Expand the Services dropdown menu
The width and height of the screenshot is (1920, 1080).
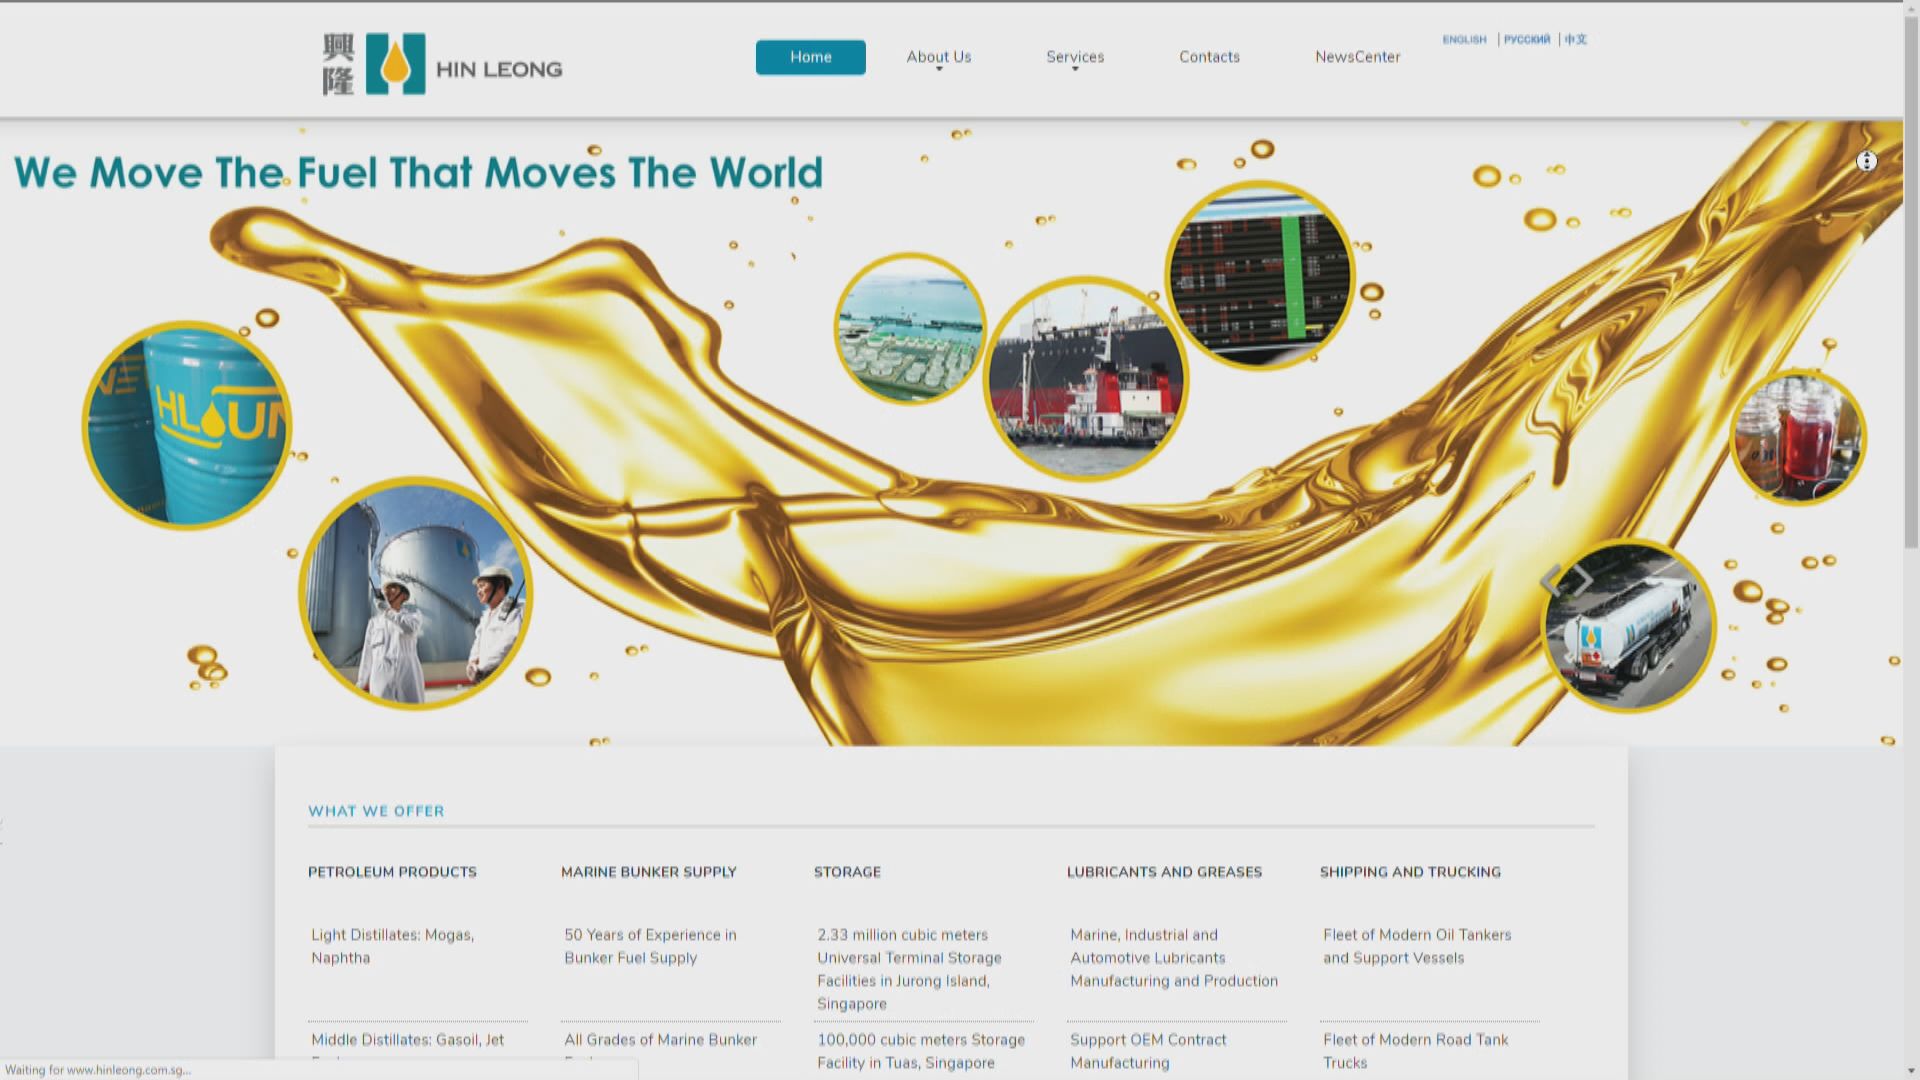[1075, 57]
